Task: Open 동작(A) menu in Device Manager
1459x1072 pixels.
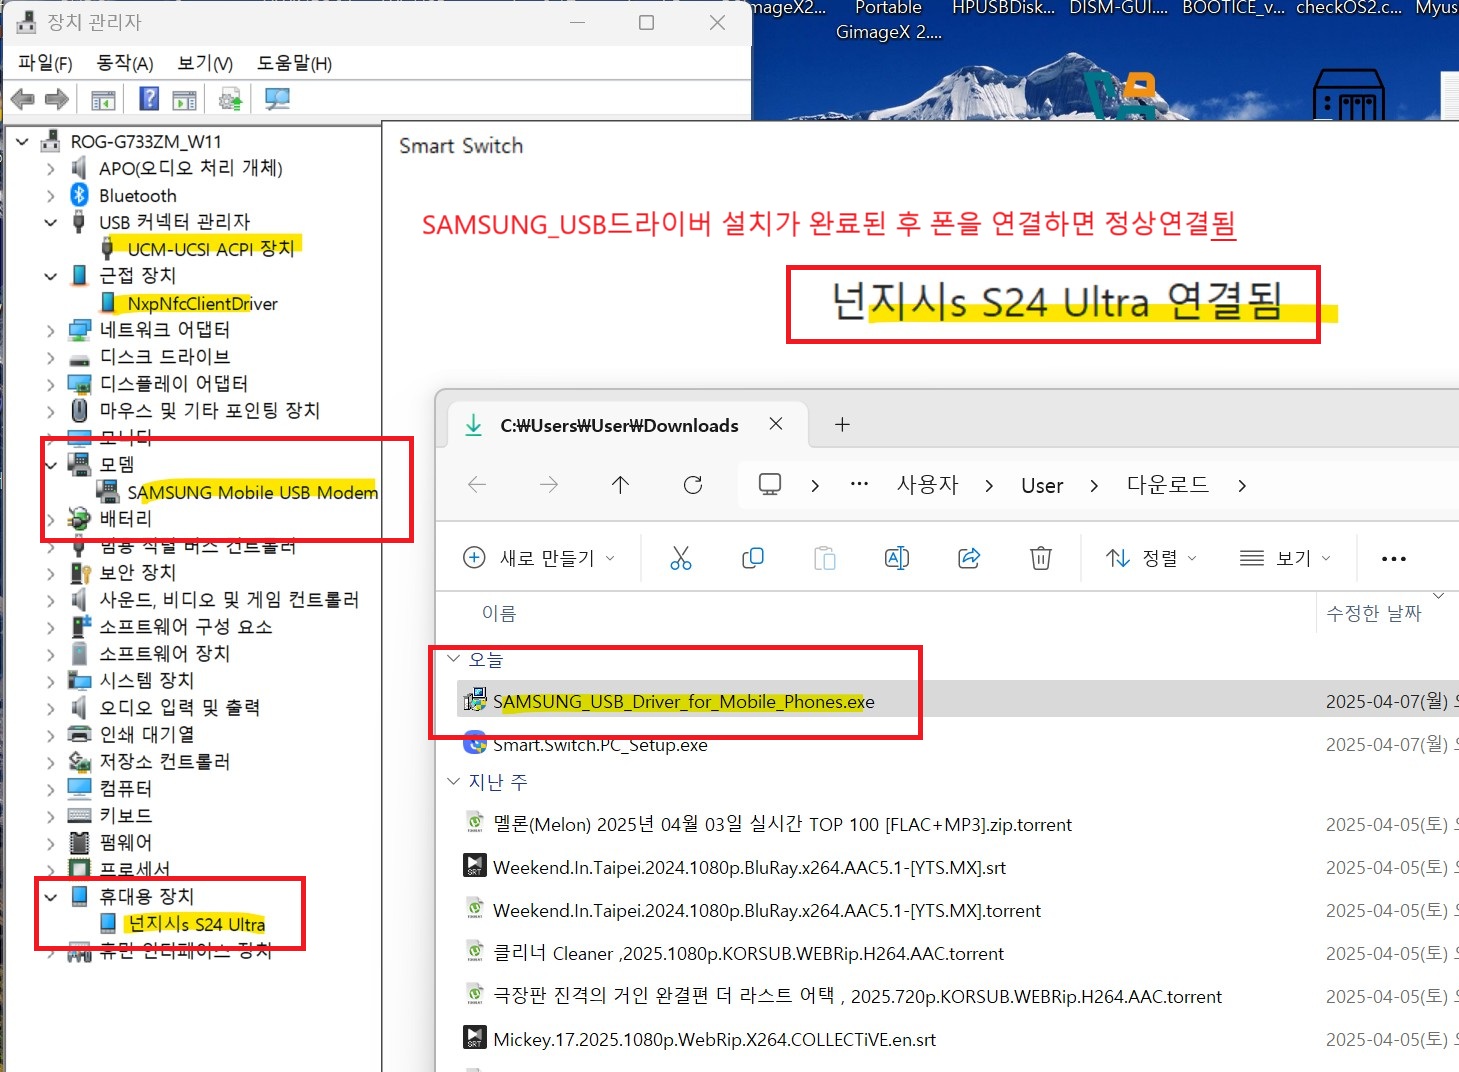Action: coord(125,63)
